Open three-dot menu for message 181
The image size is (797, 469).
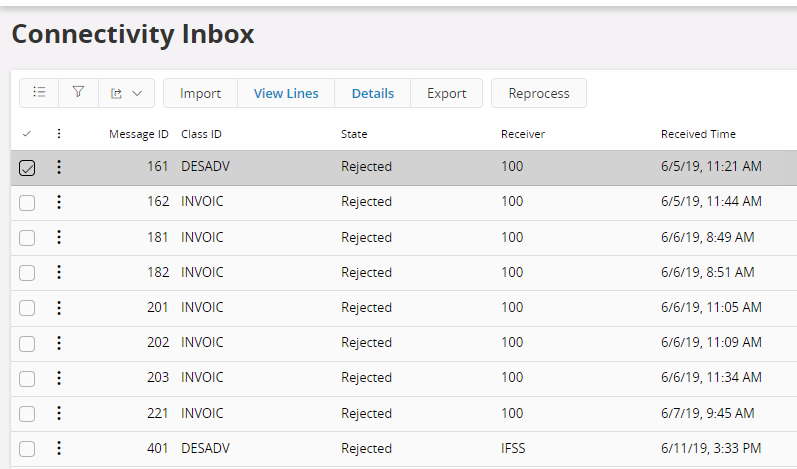(59, 237)
